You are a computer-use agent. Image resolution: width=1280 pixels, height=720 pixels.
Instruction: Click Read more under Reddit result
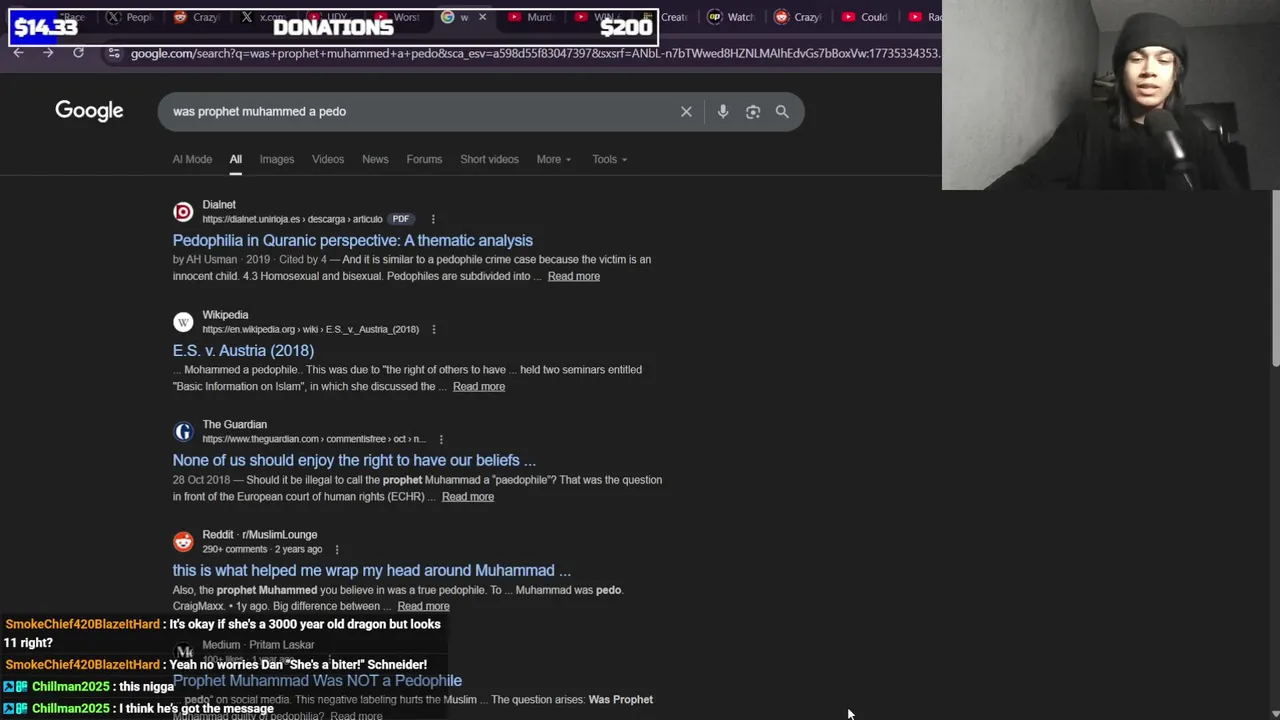pos(423,606)
